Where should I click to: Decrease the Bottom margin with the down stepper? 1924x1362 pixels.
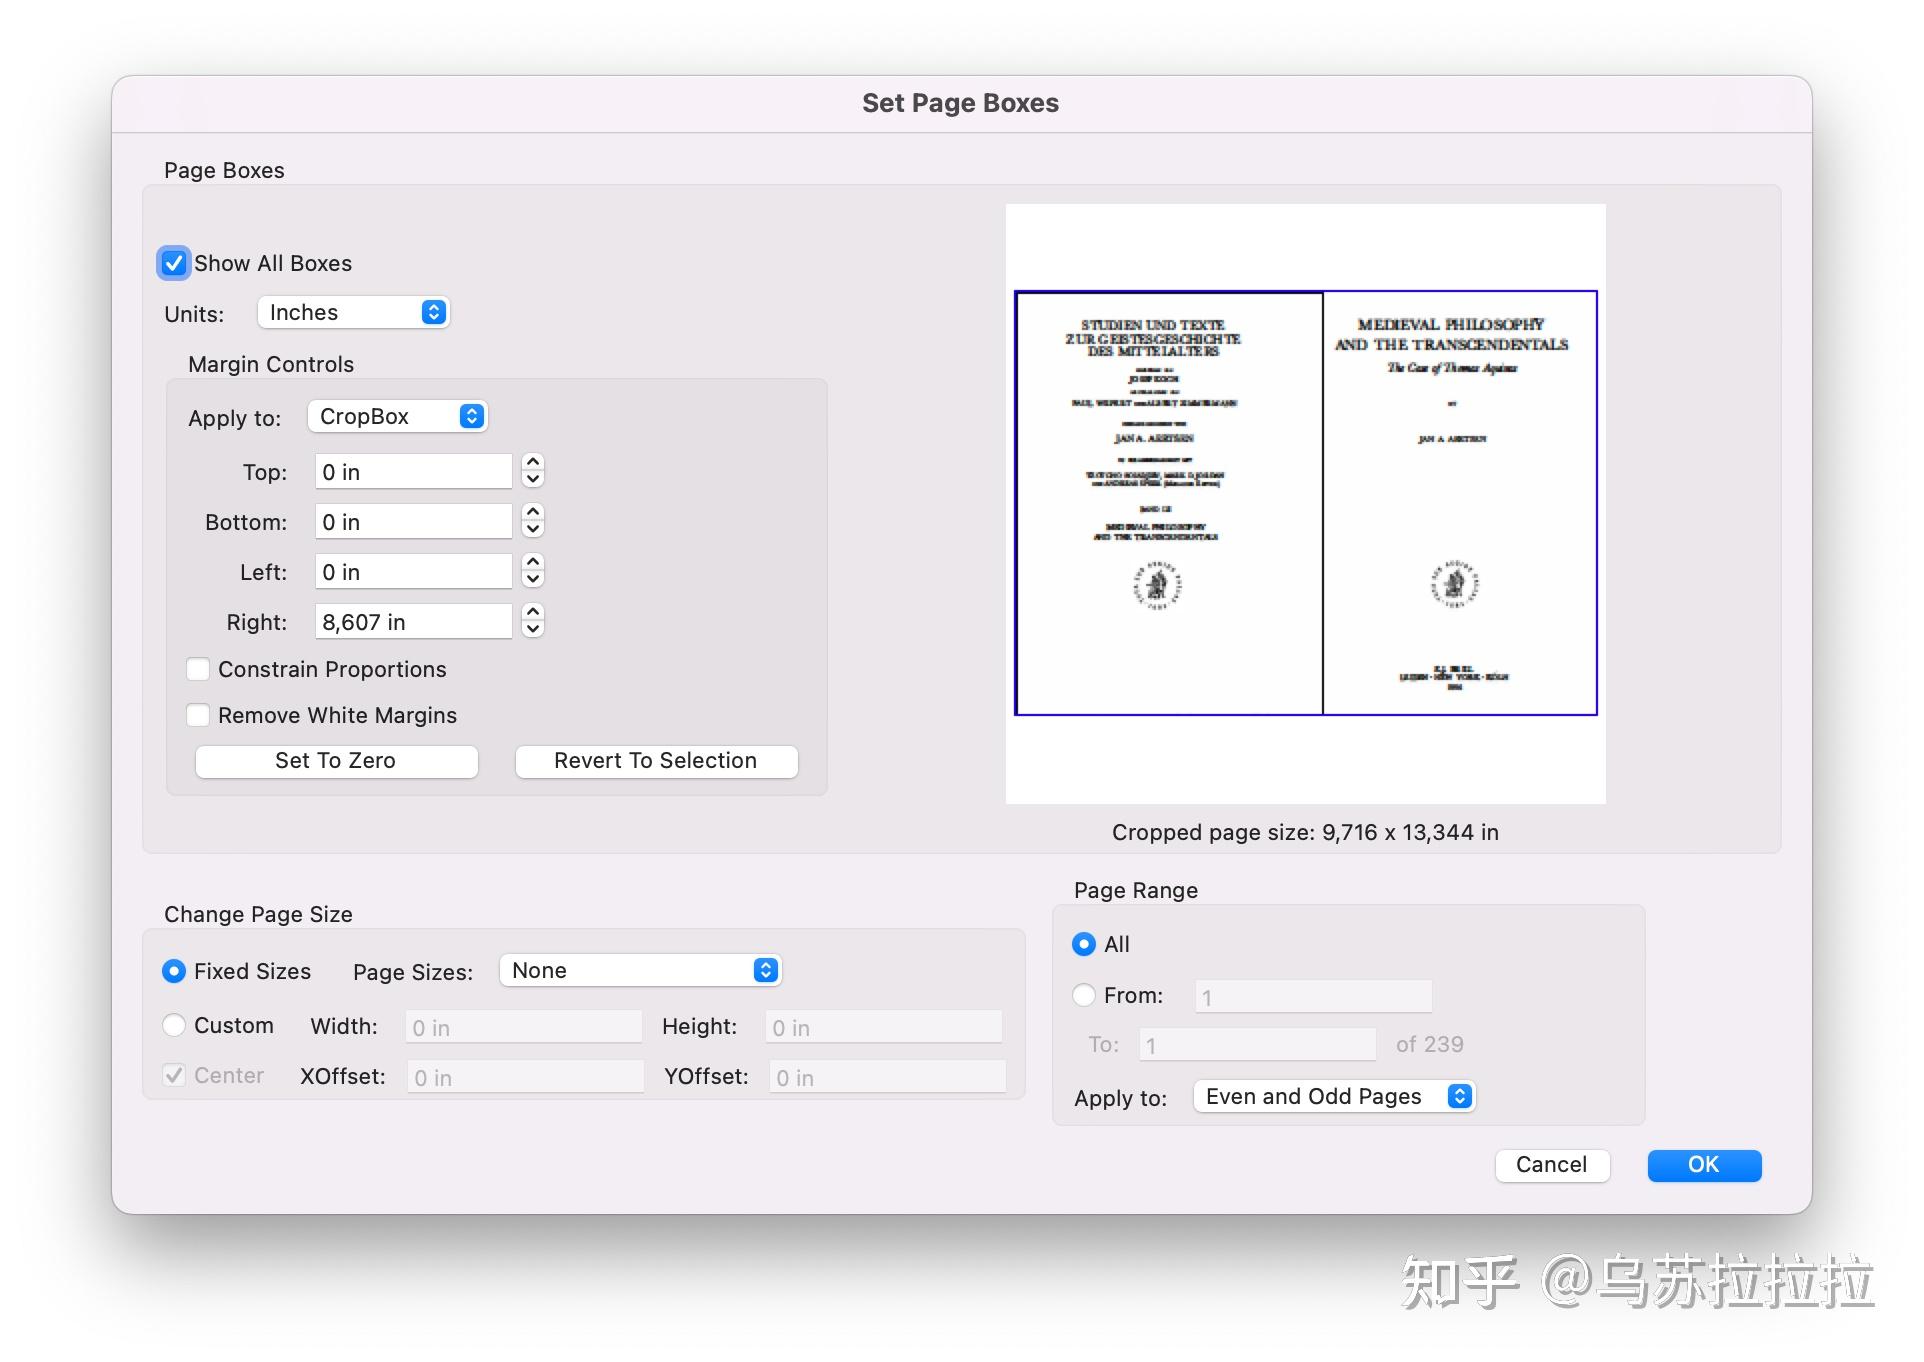click(532, 528)
